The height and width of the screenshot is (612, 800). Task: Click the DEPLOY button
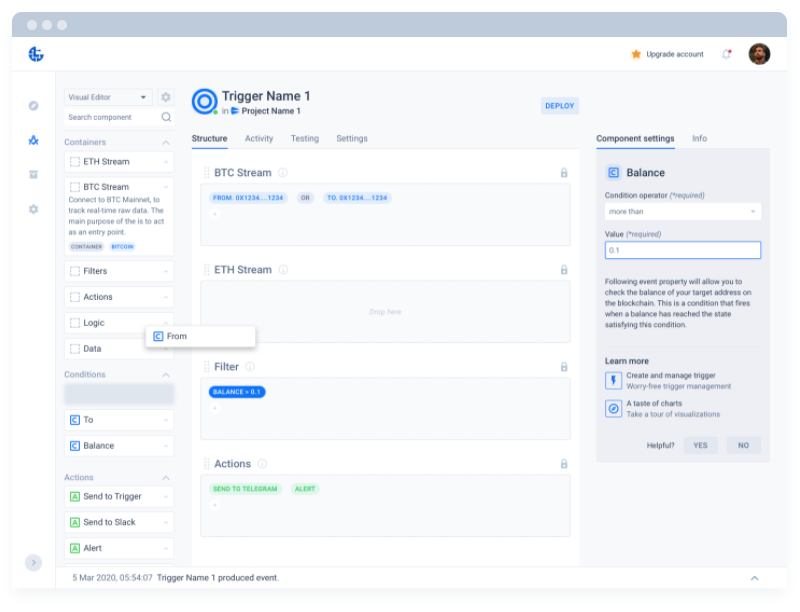559,106
